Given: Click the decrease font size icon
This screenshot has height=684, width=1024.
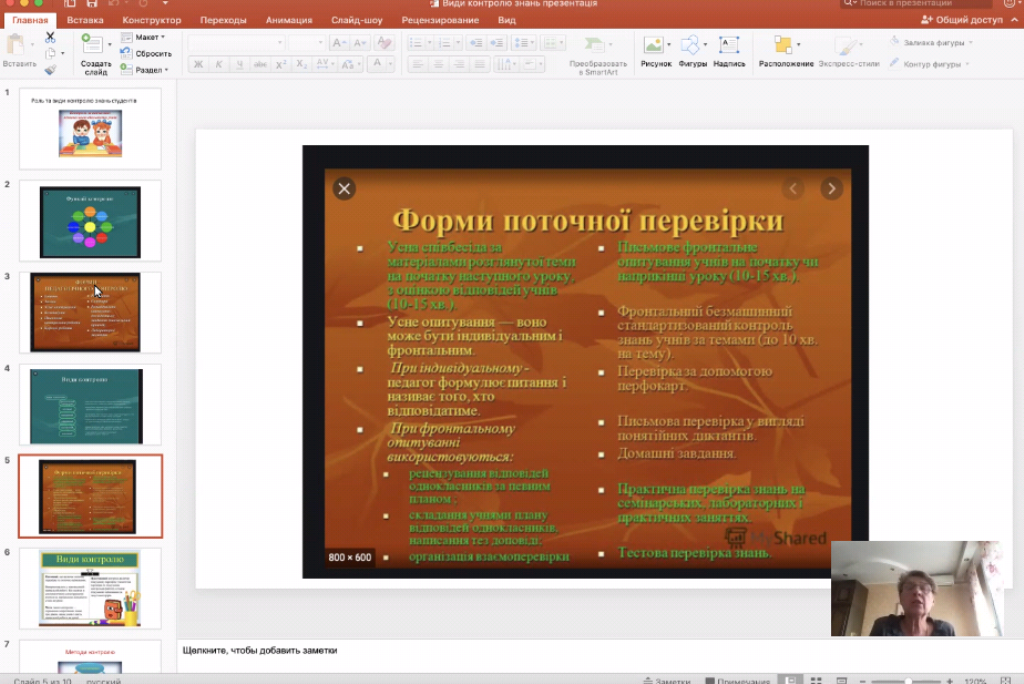Looking at the screenshot, I should pyautogui.click(x=359, y=43).
